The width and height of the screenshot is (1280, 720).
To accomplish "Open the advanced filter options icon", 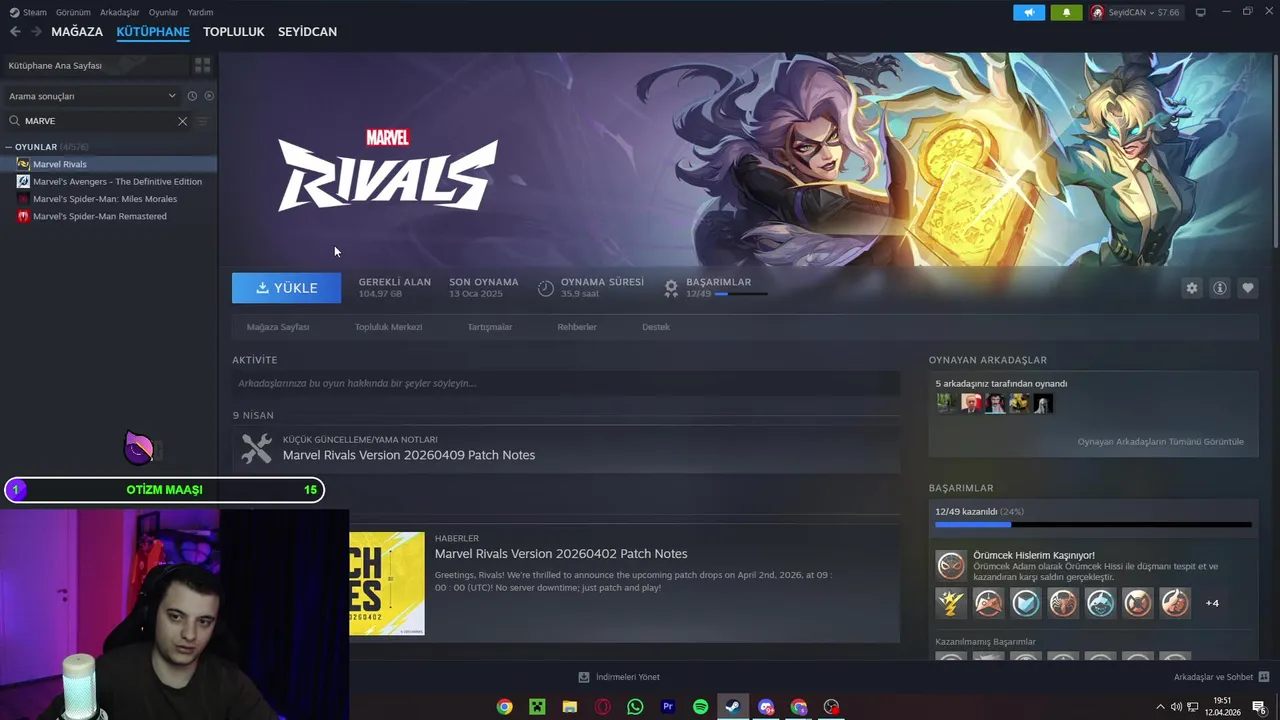I will point(203,121).
